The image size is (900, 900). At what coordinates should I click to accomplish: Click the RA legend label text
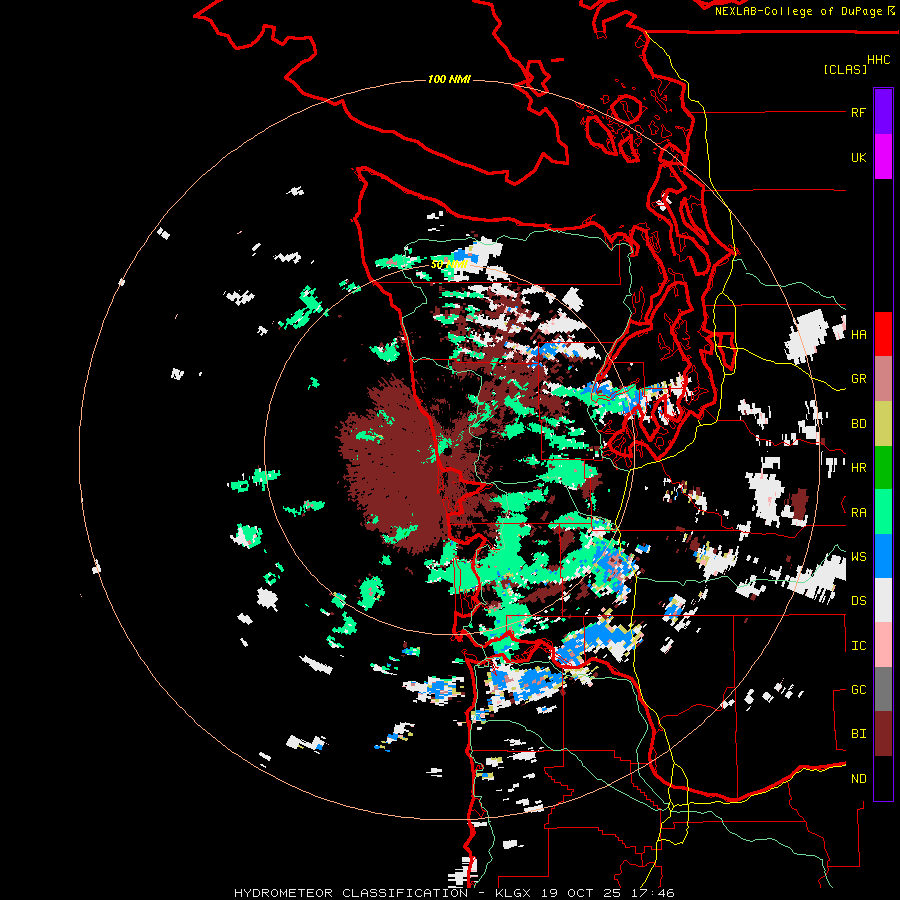pos(858,512)
